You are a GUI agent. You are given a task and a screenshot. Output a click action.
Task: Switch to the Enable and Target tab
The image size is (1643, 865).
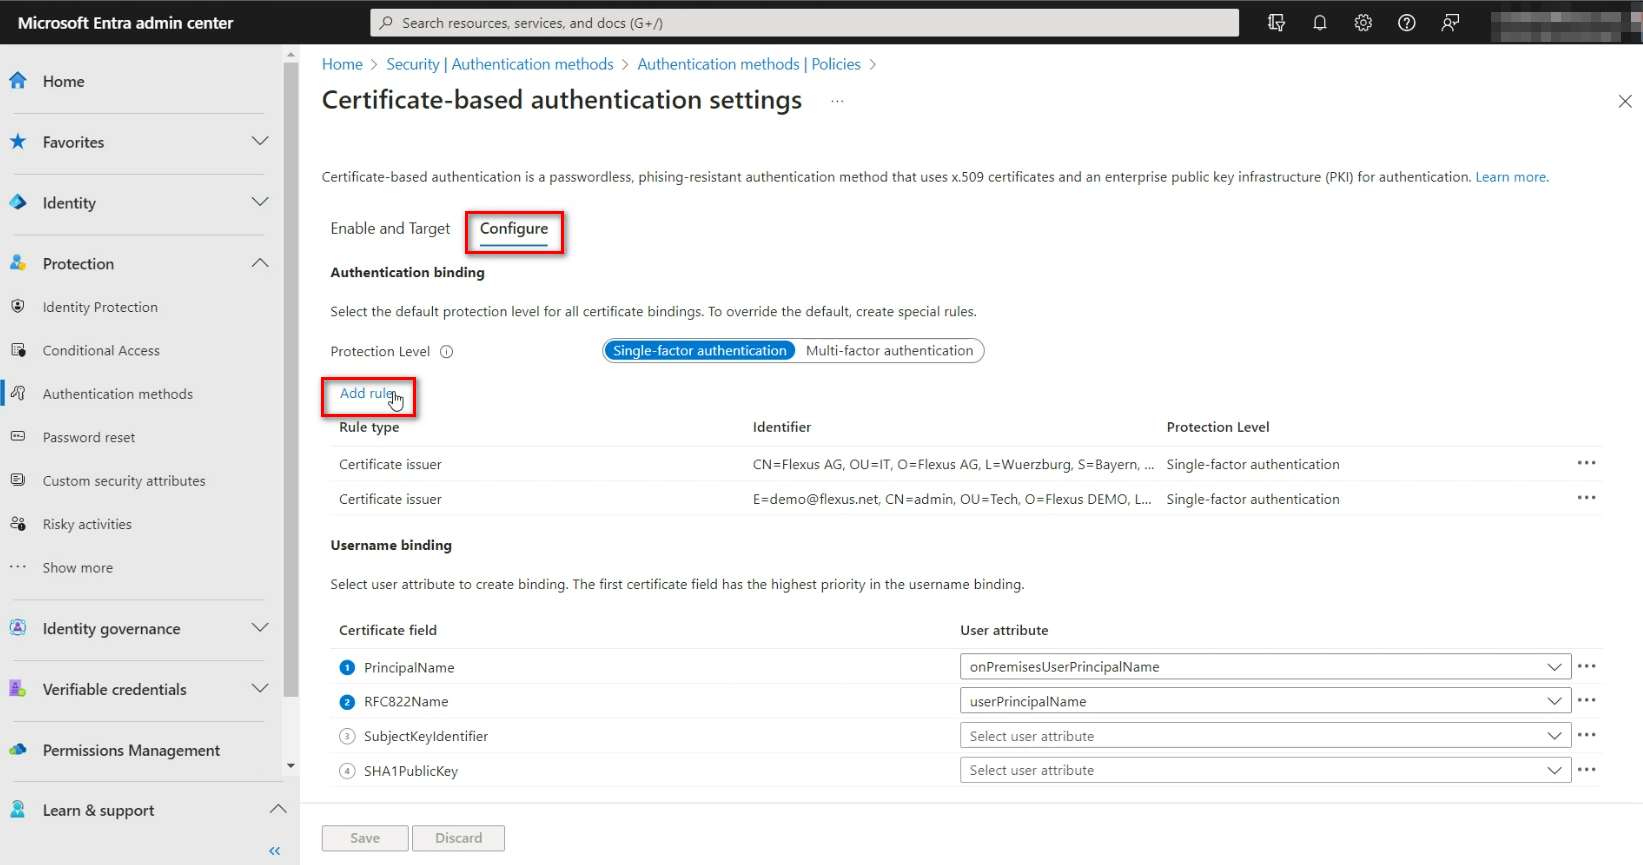(390, 229)
